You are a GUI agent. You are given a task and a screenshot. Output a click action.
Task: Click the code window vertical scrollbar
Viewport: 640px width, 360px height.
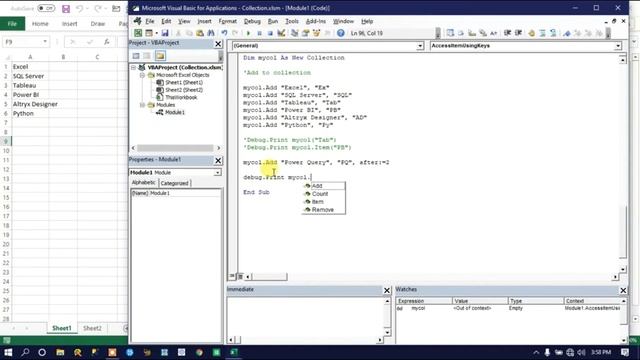(x=622, y=163)
